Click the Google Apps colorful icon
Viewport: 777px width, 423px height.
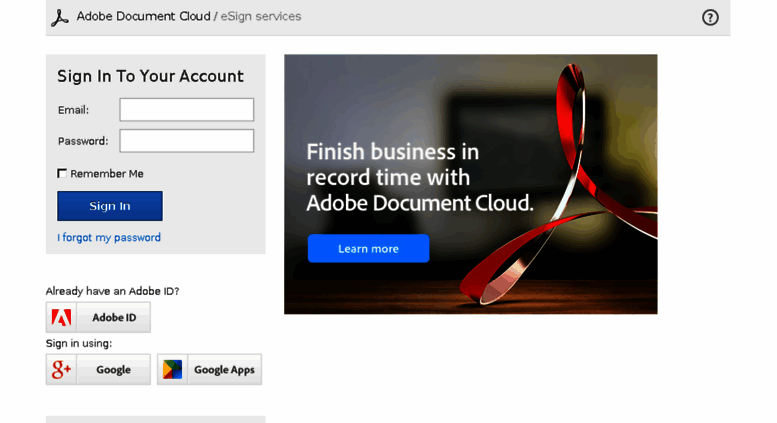(x=172, y=370)
